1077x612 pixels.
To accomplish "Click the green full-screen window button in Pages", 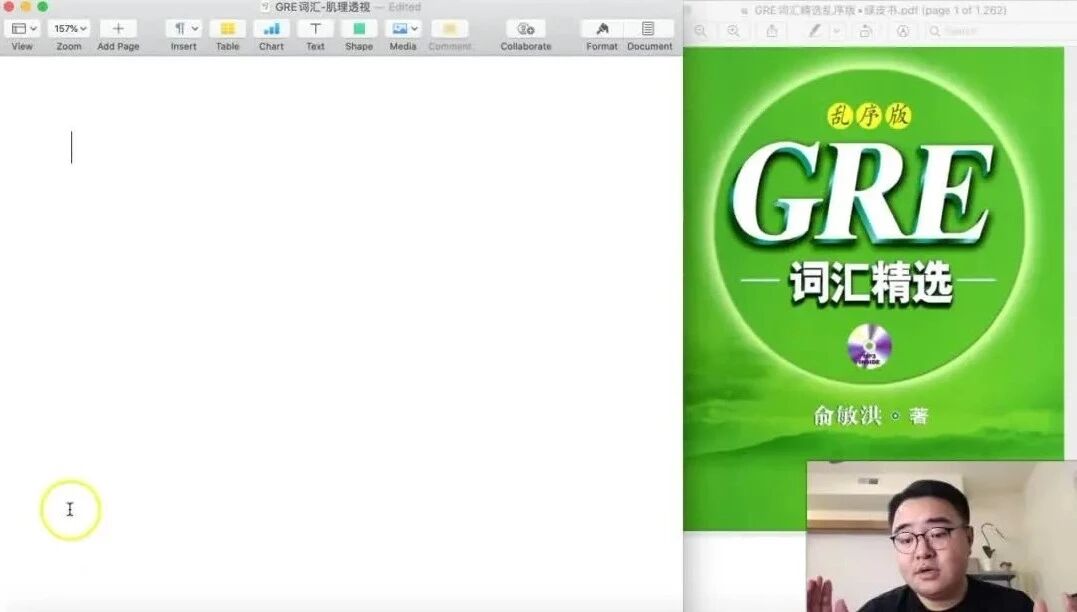I will coord(43,6).
